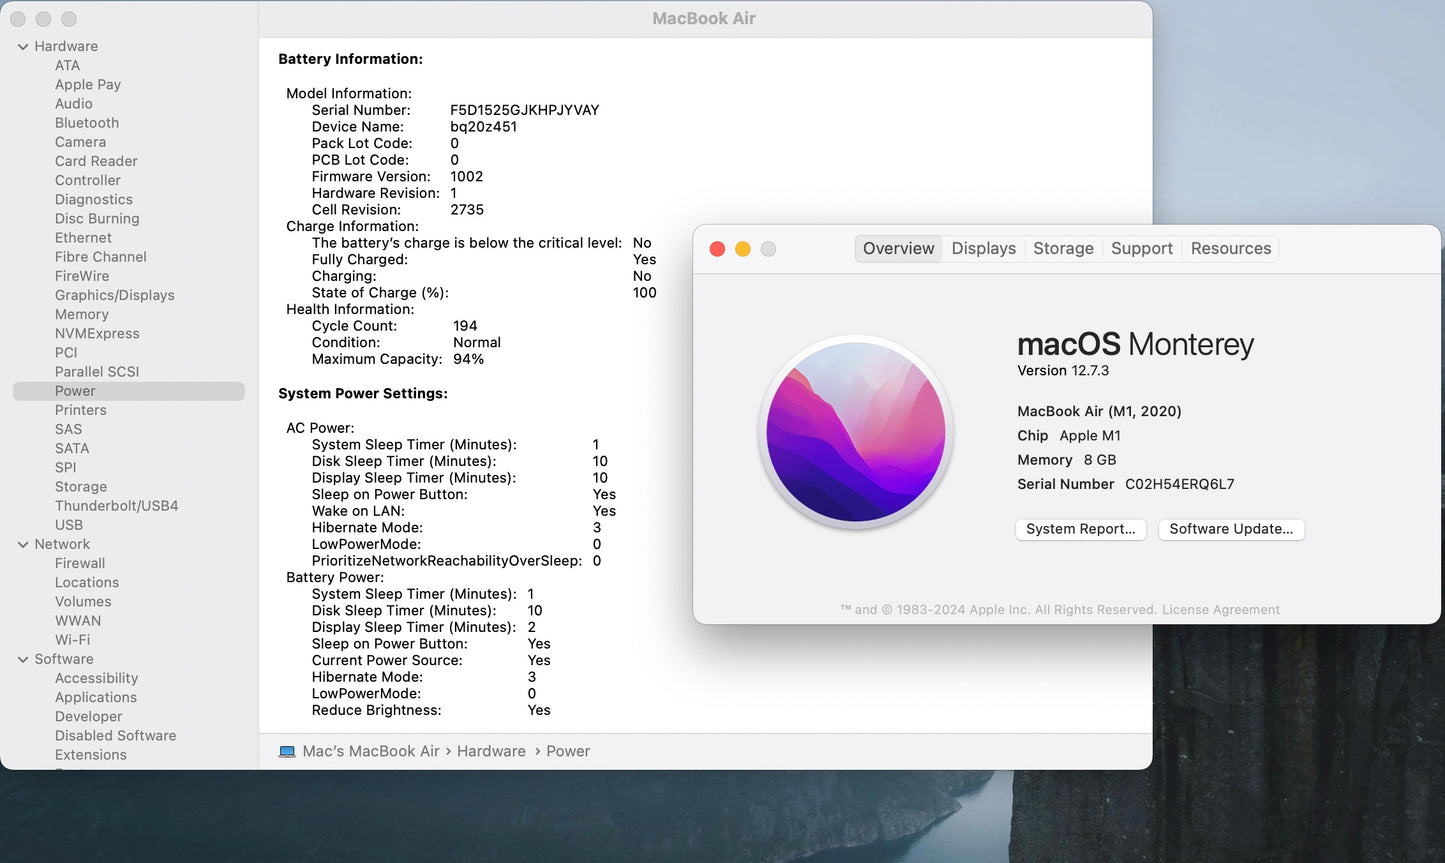This screenshot has width=1445, height=863.
Task: Click the Battery Information heading
Action: click(x=351, y=59)
